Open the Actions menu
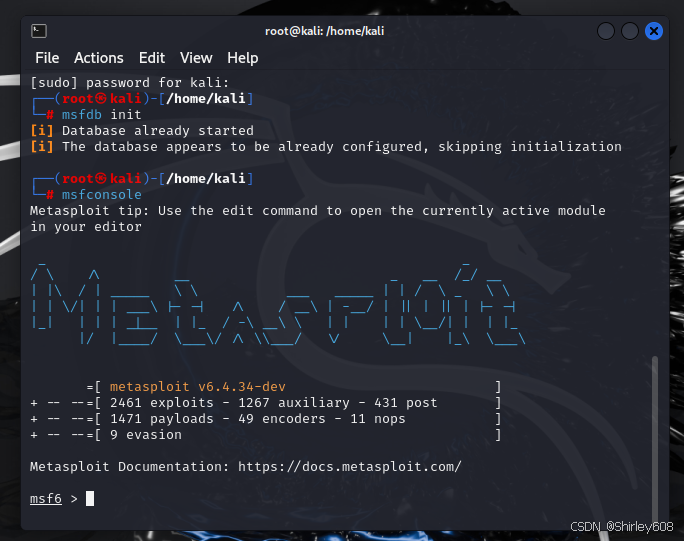This screenshot has width=684, height=541. tap(99, 58)
